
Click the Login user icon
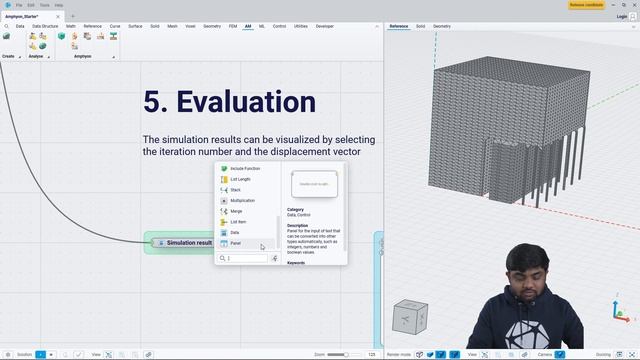click(633, 17)
